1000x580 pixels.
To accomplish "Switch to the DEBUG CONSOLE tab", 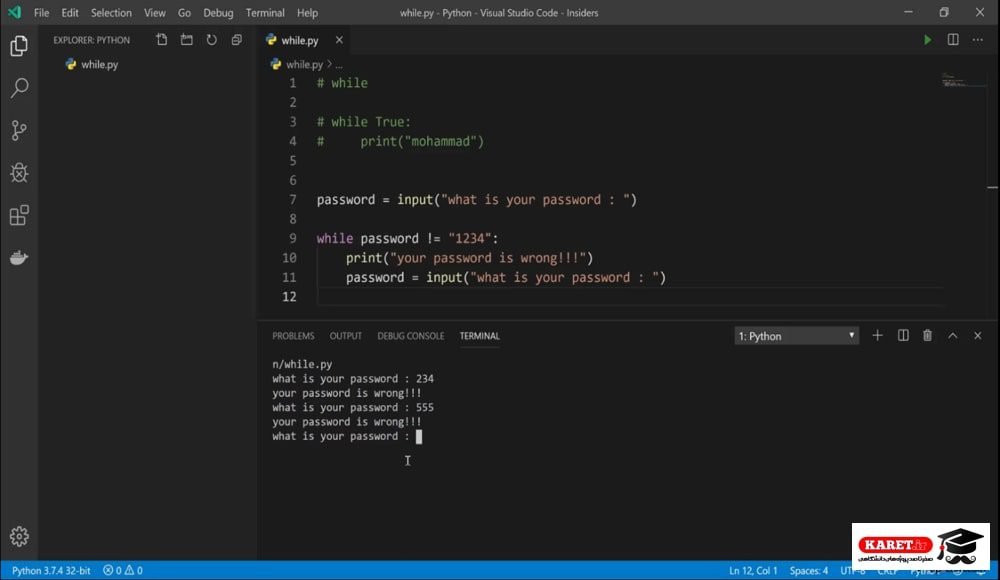I will [411, 336].
